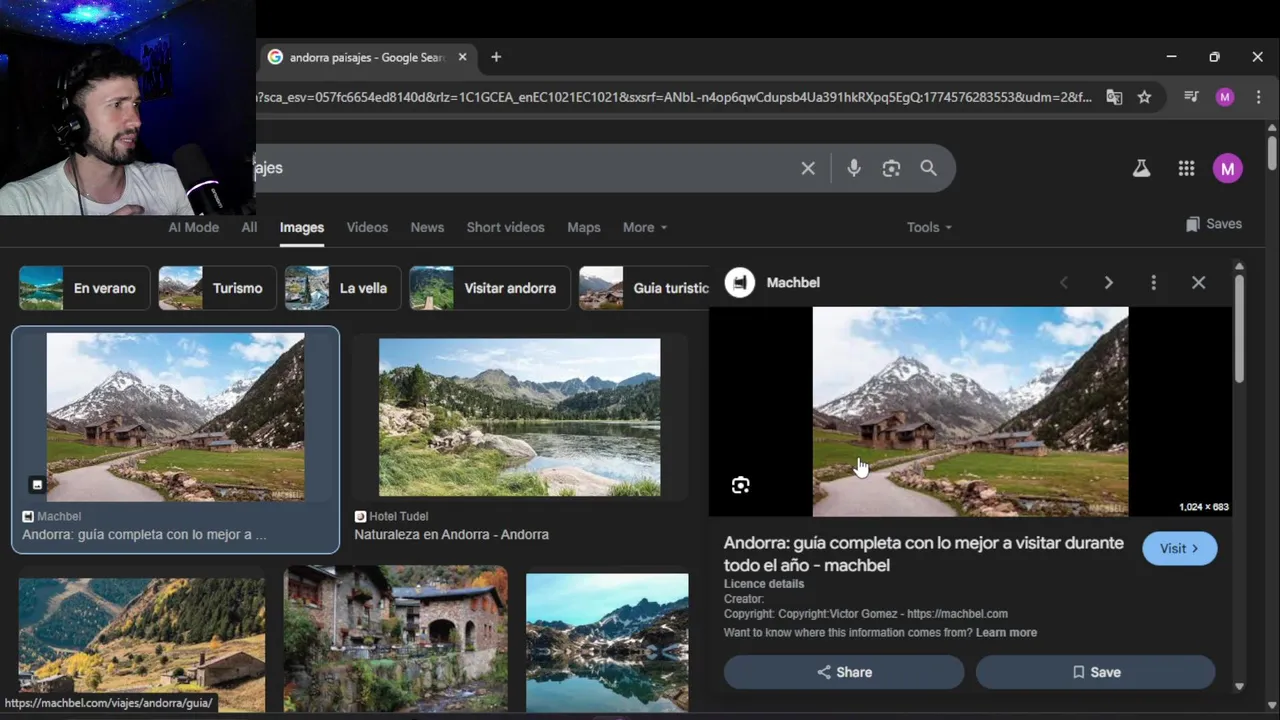Viewport: 1280px width, 720px height.
Task: Filter by Guia turistic chip
Action: (644, 288)
